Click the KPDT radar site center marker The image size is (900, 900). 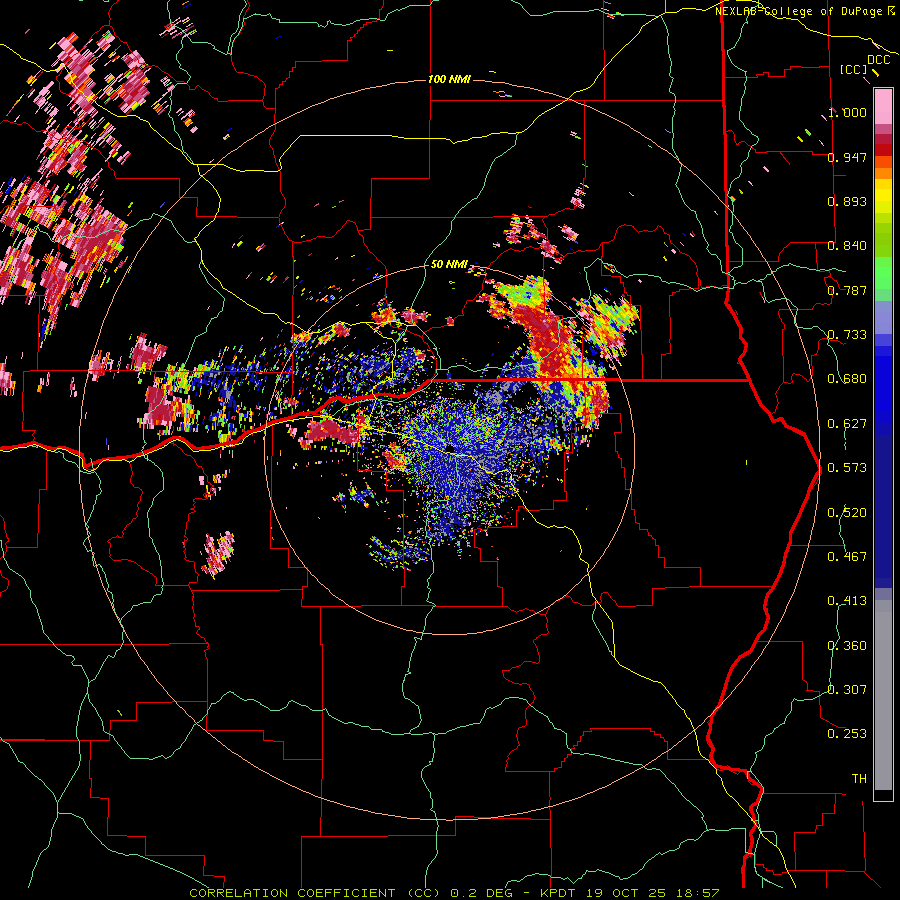point(450,449)
